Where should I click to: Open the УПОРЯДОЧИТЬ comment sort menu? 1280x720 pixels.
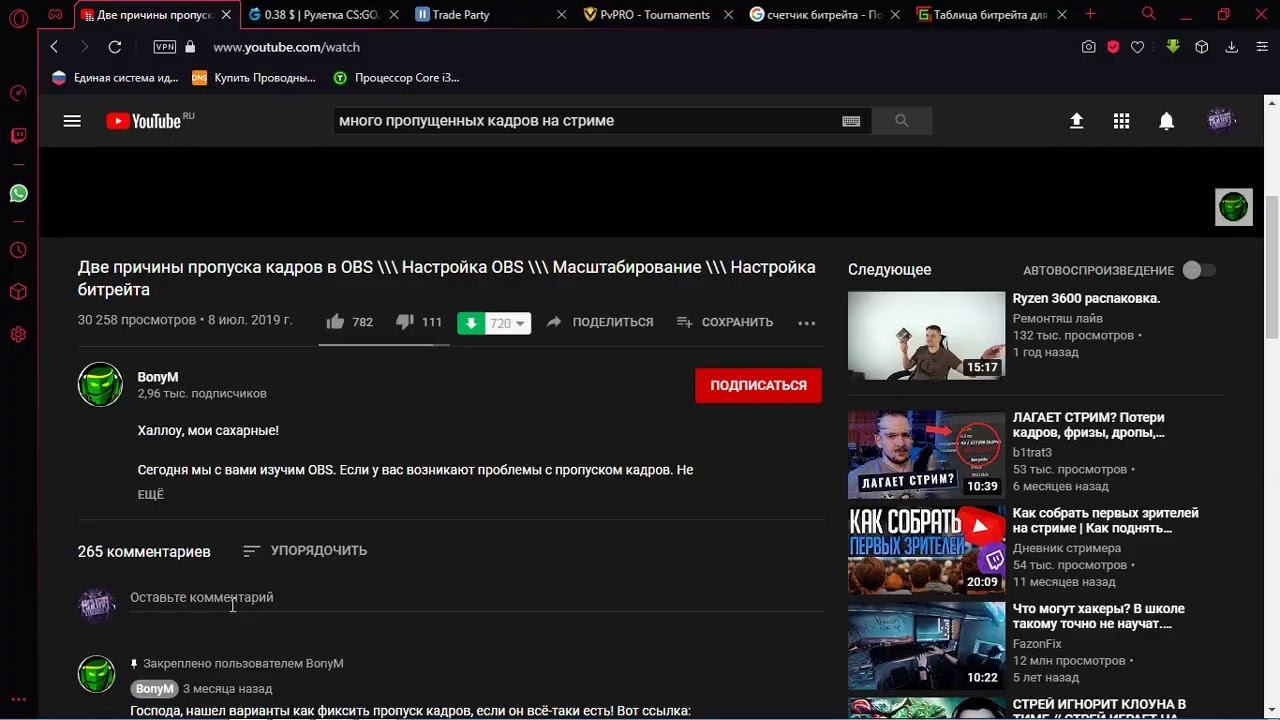pos(305,551)
